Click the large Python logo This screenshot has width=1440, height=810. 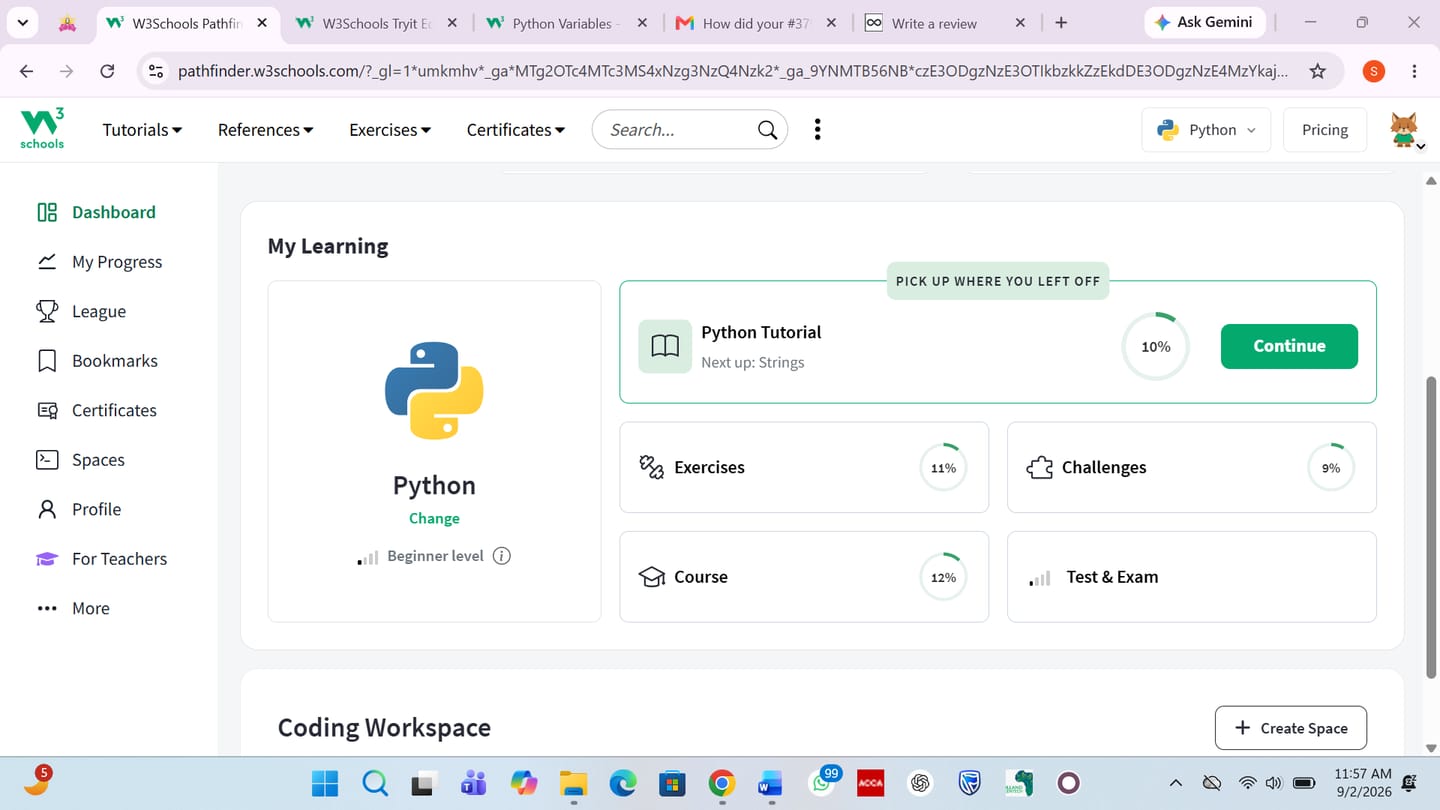pyautogui.click(x=434, y=391)
